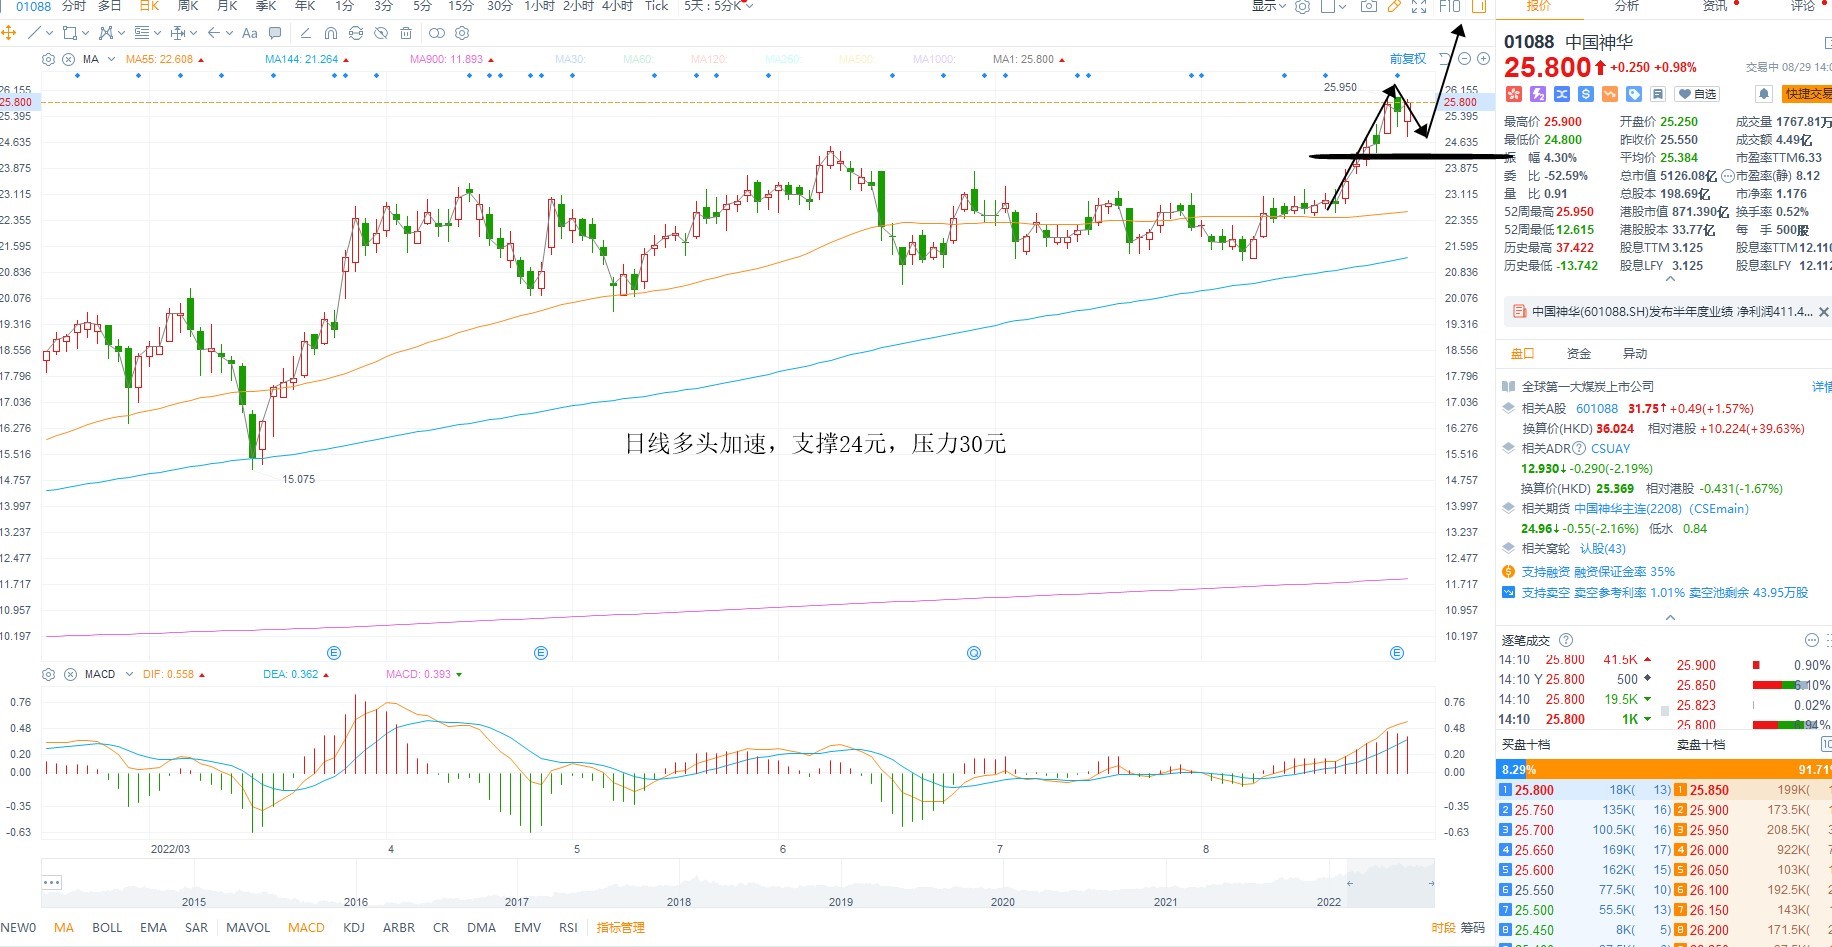Open the 资金 capital flow tab
The image size is (1832, 947).
pyautogui.click(x=1579, y=353)
